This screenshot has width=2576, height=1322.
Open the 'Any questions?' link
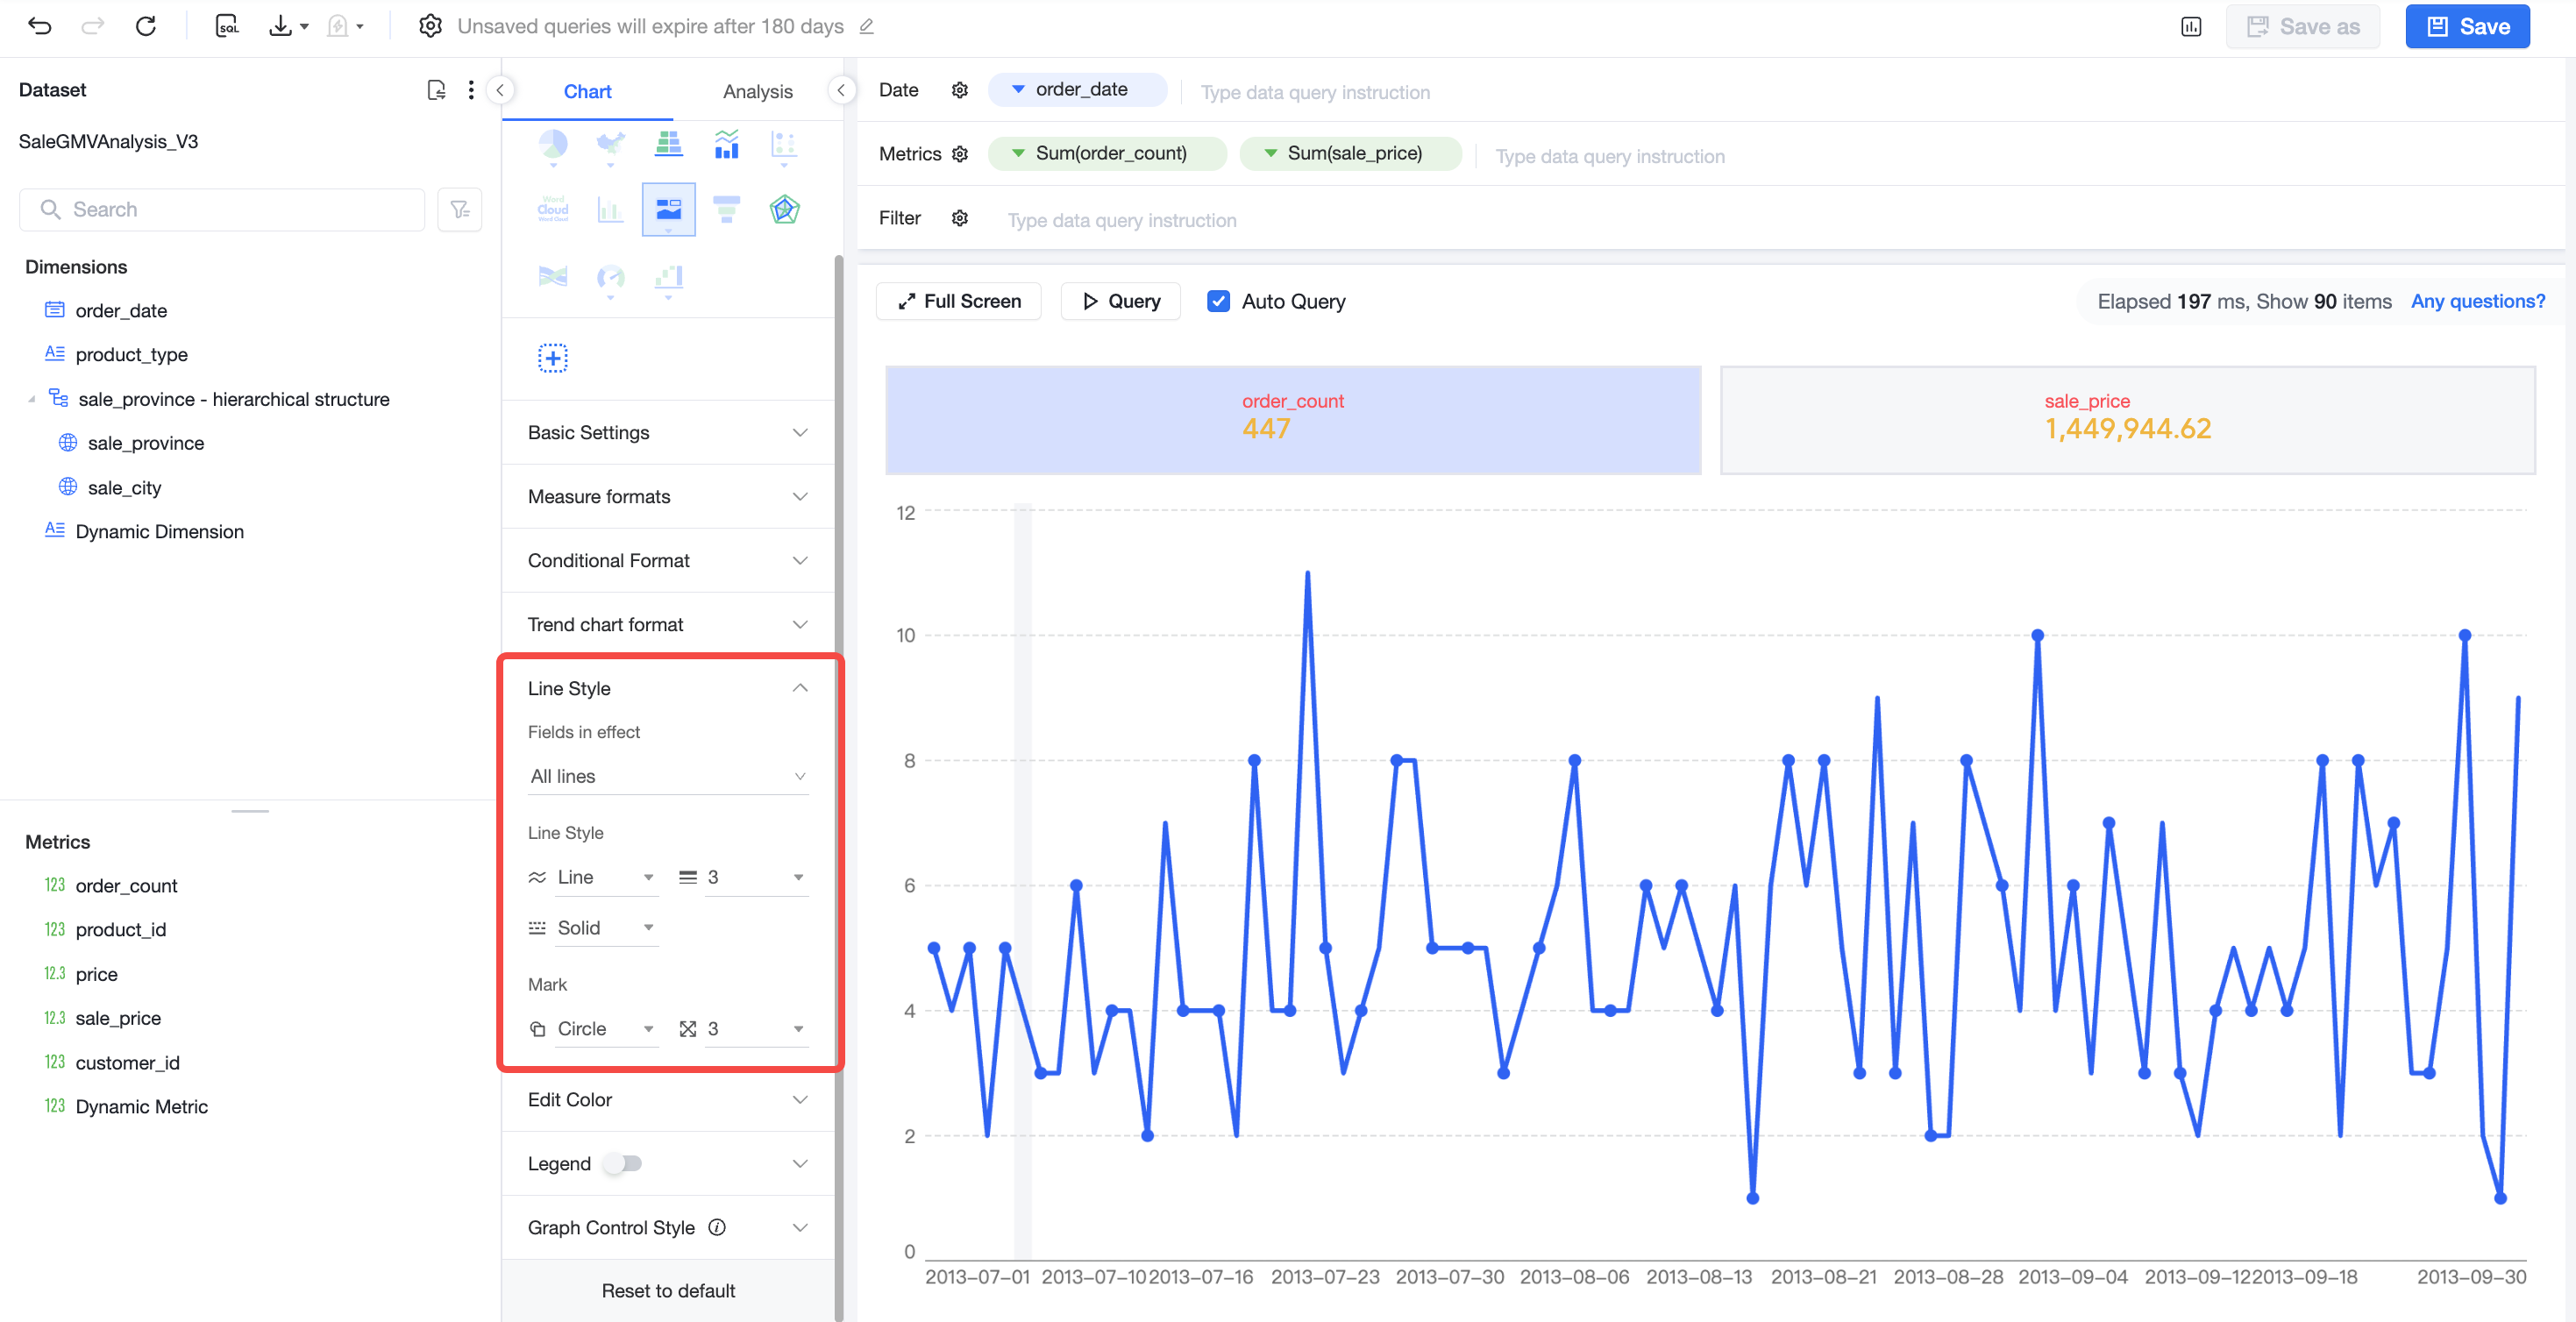click(2477, 301)
